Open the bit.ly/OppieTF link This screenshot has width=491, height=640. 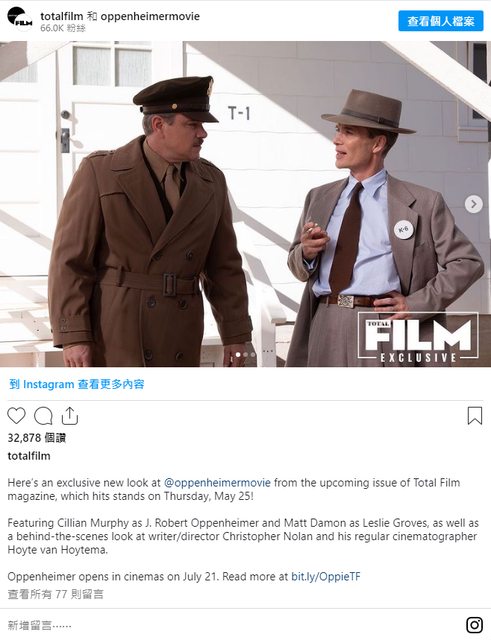(x=326, y=576)
